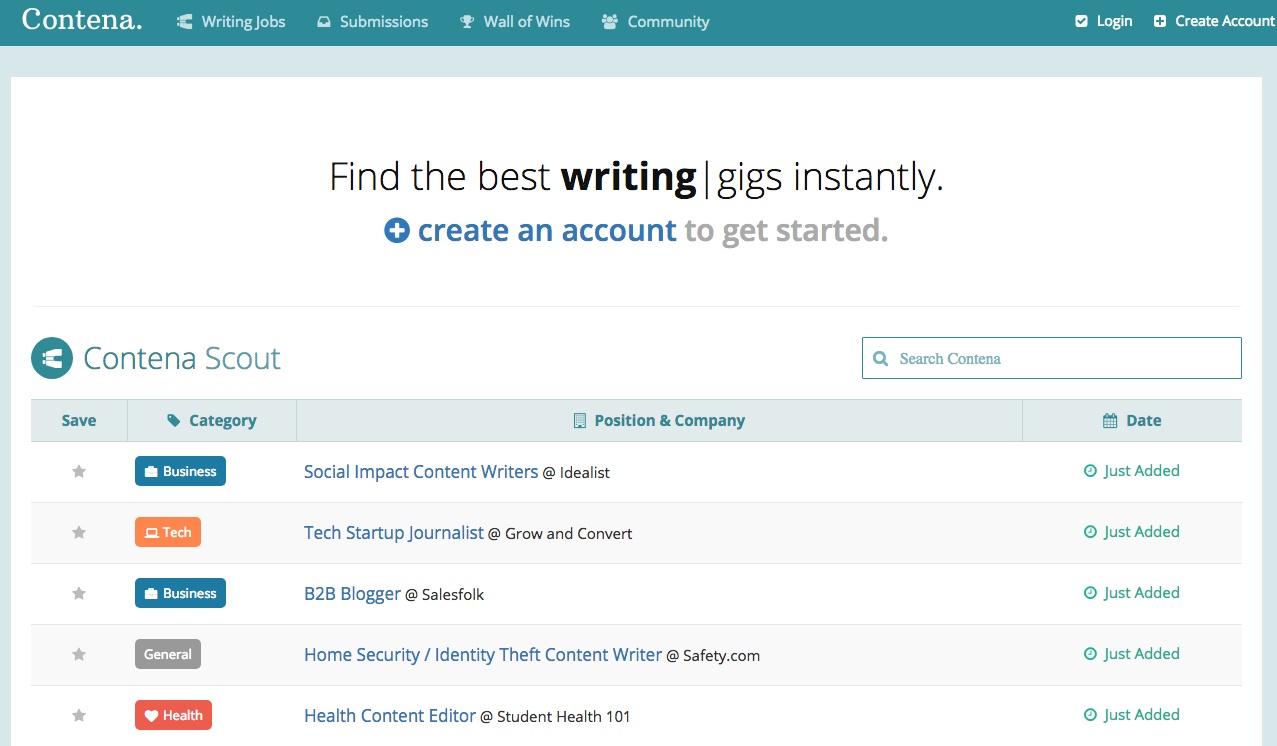Star the Social Impact Content Writers job
1277x746 pixels.
pyautogui.click(x=79, y=472)
